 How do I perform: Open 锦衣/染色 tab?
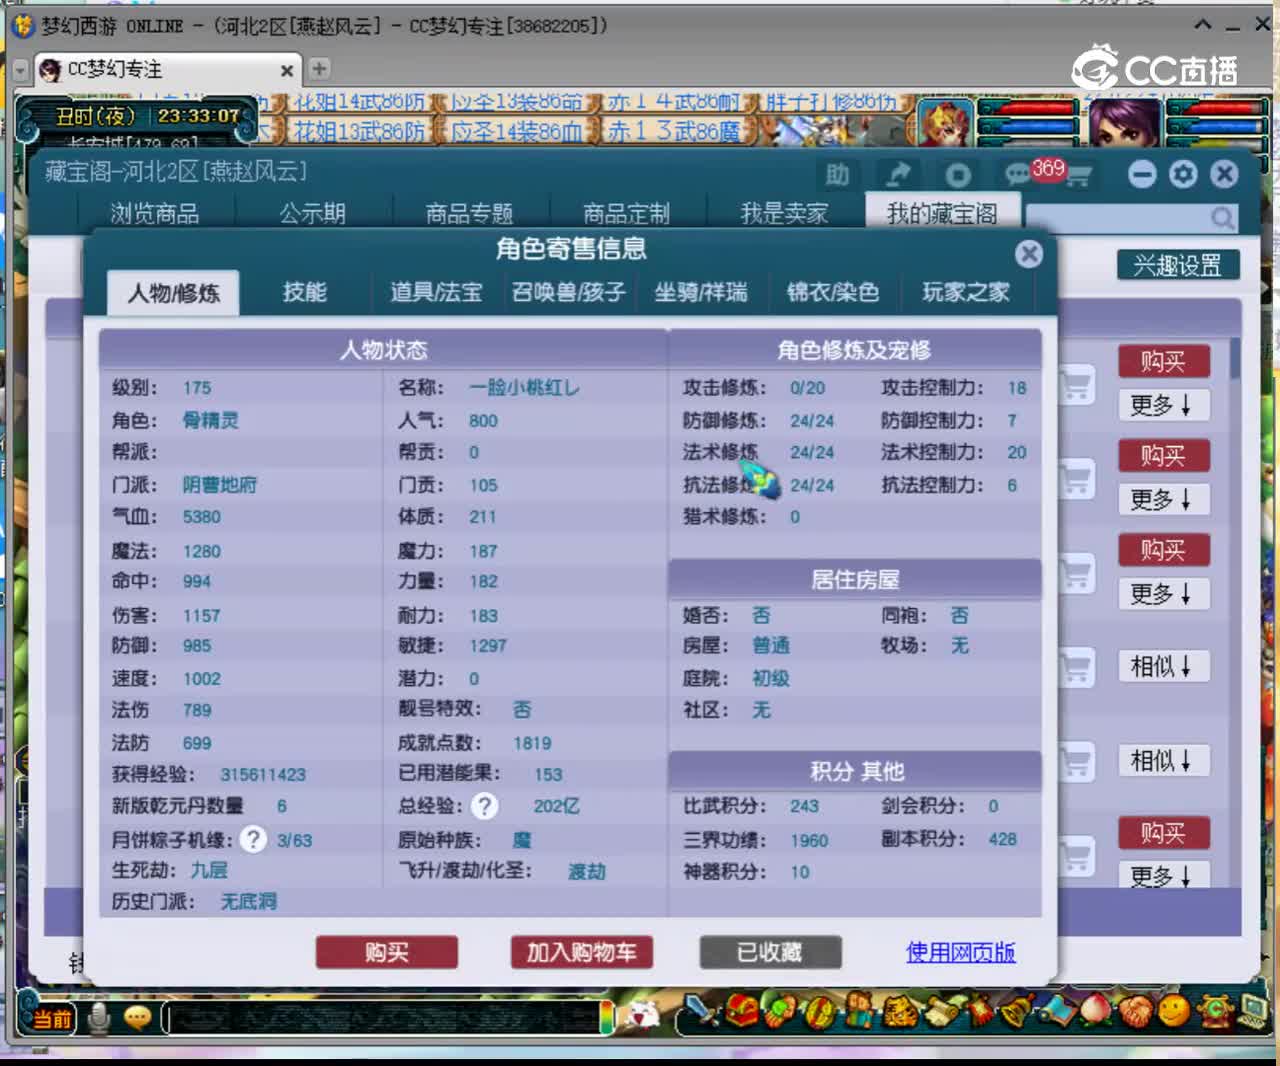pyautogui.click(x=833, y=292)
